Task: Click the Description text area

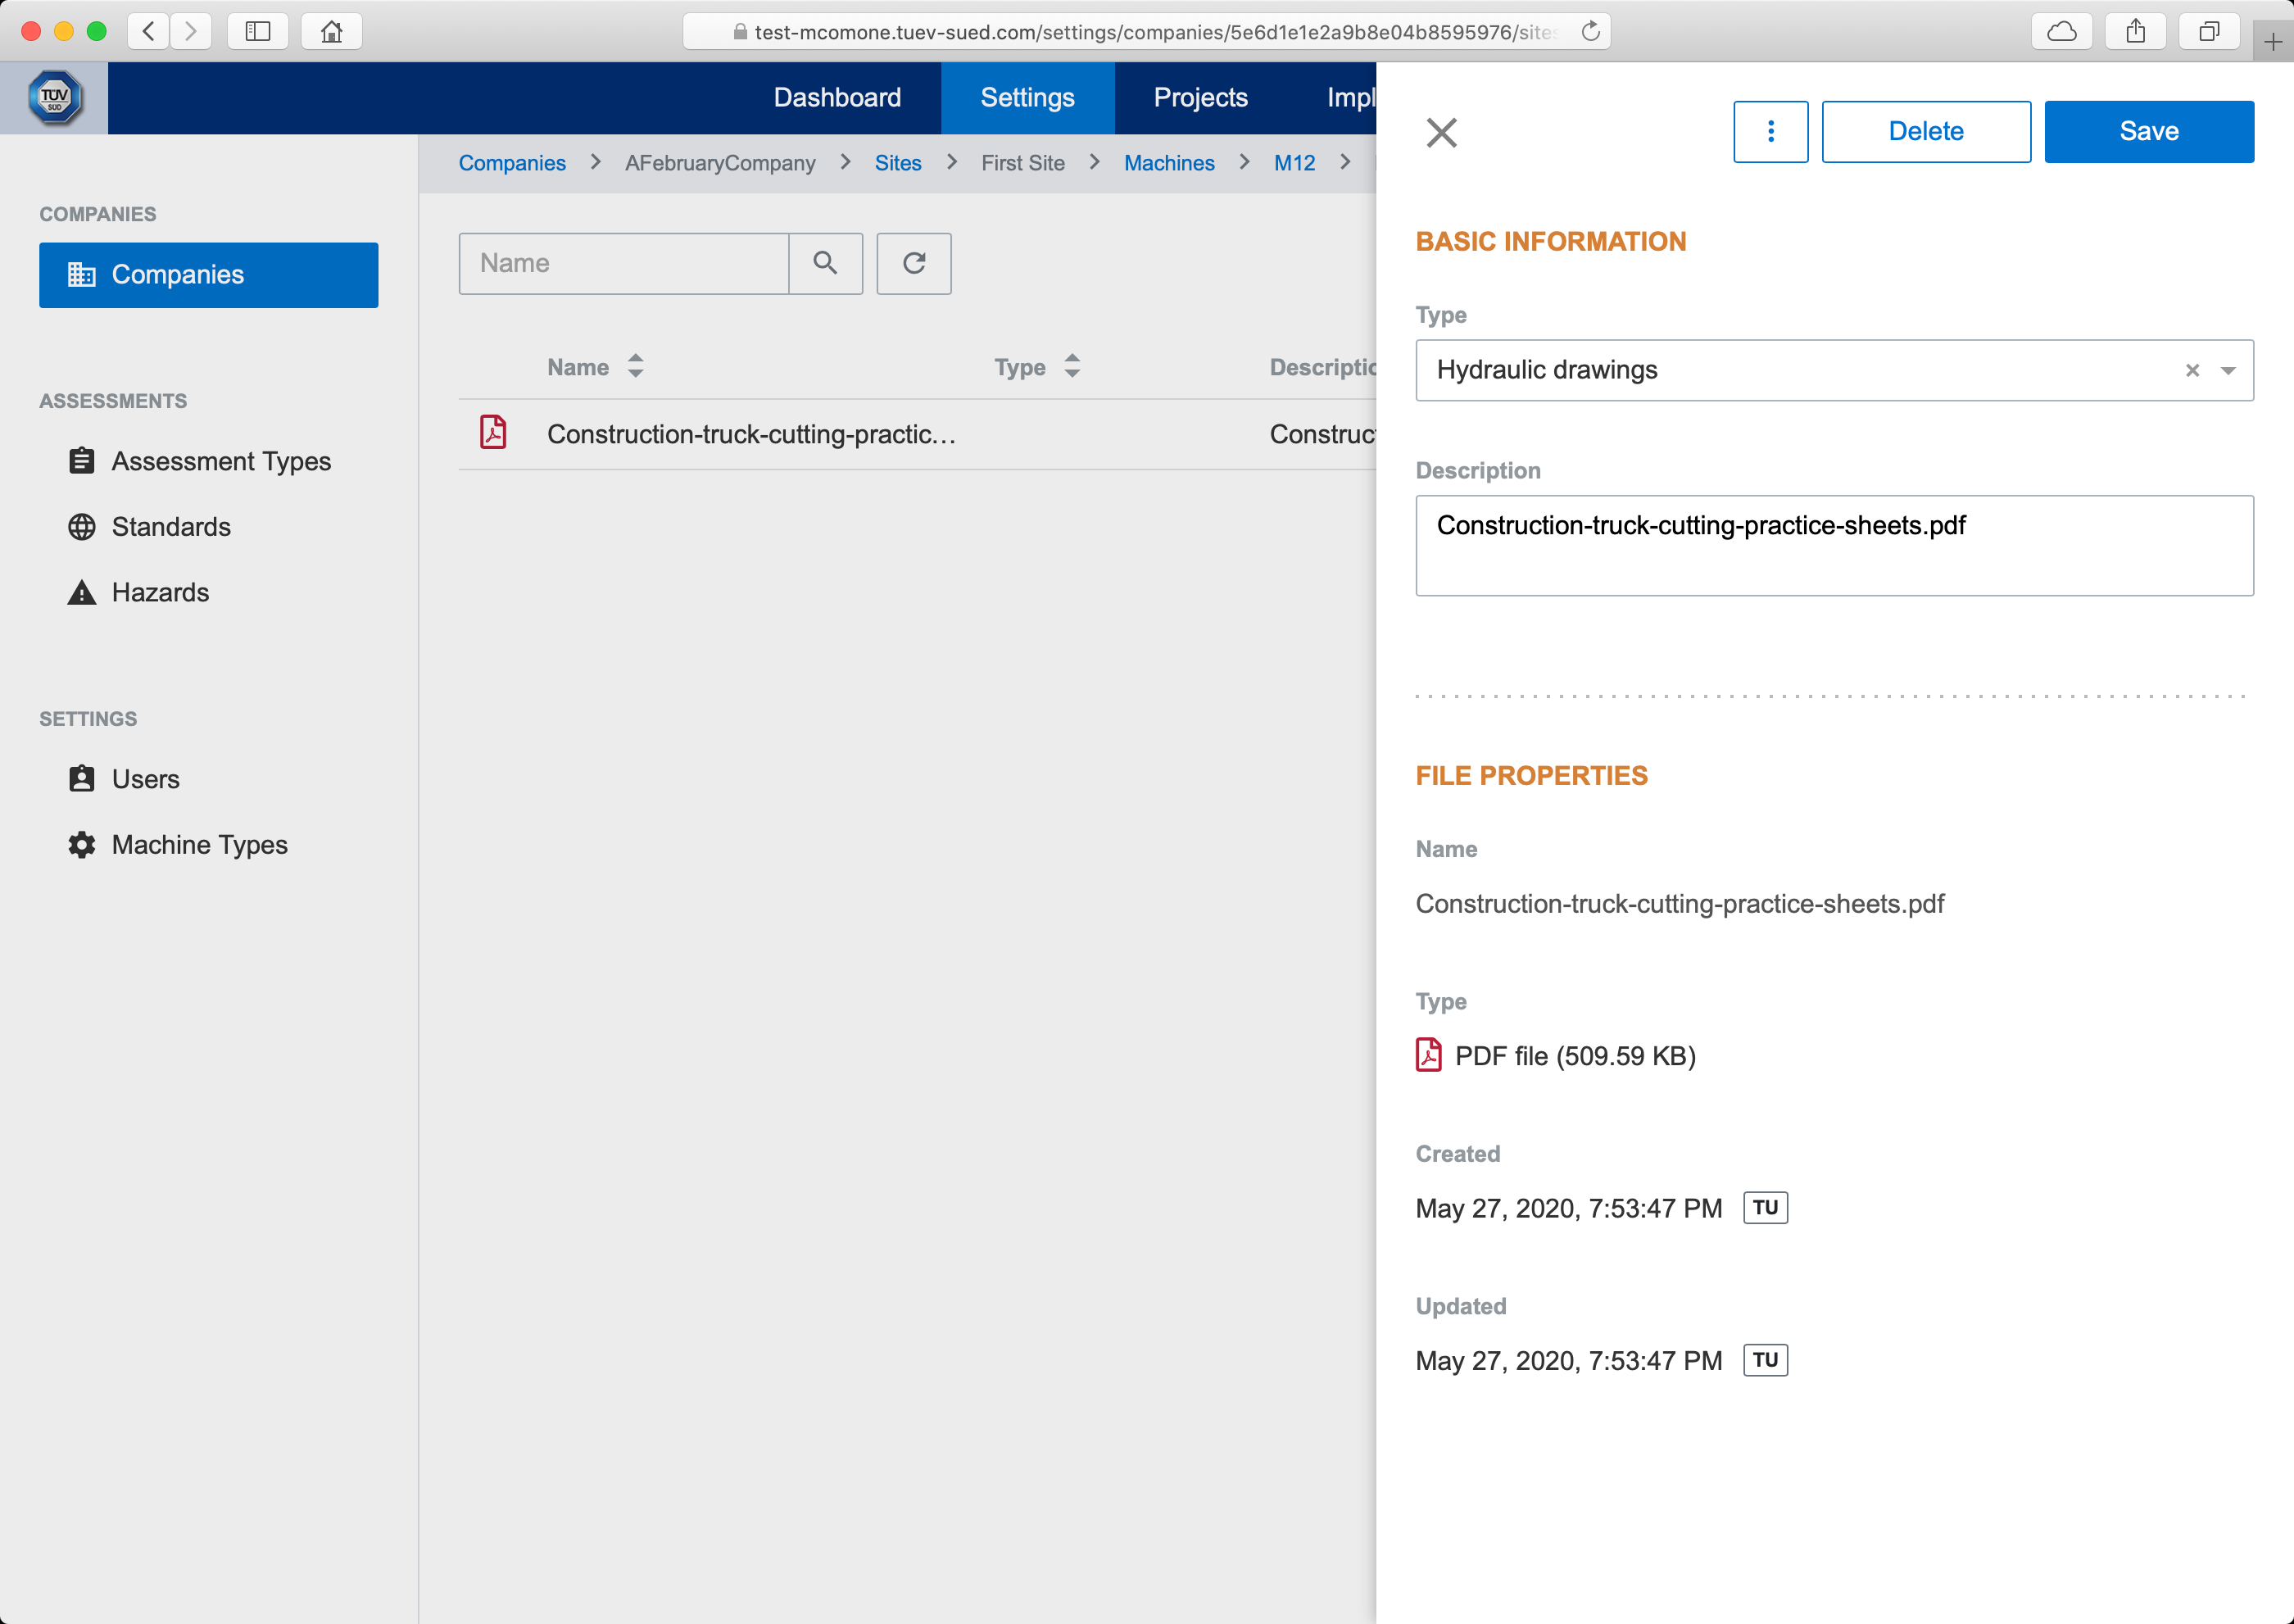Action: 1833,545
